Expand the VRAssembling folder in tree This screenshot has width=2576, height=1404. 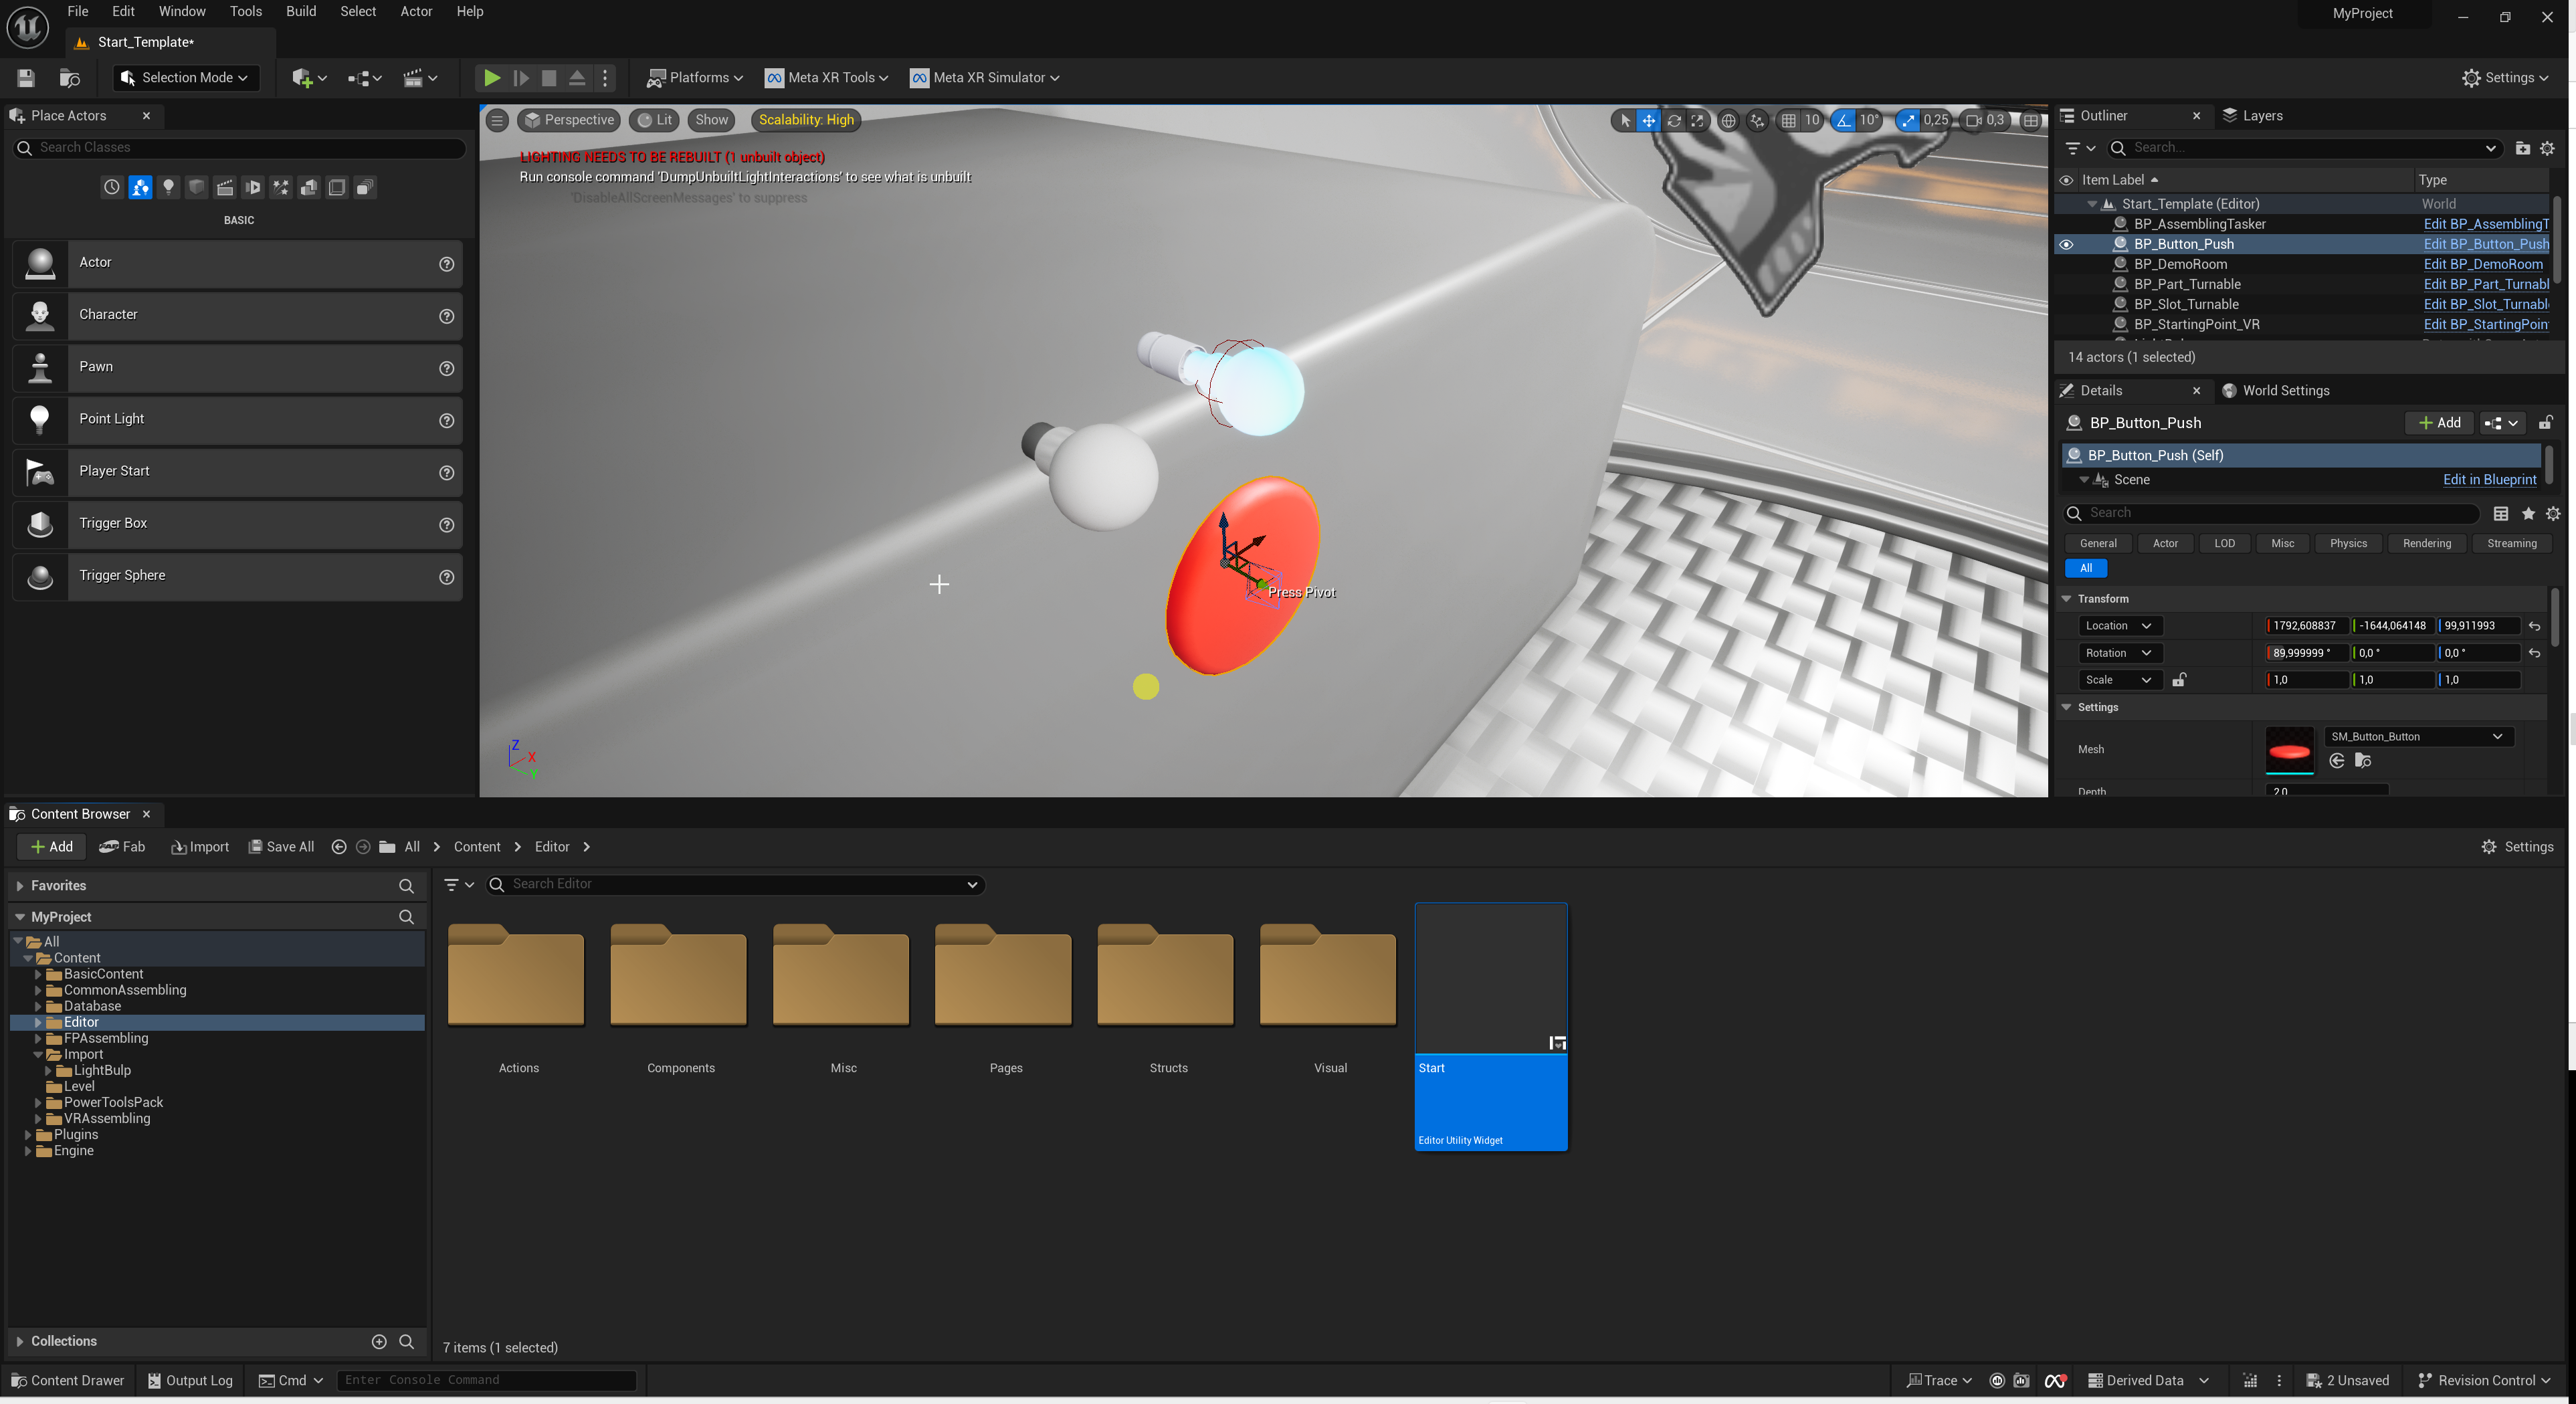[38, 1118]
